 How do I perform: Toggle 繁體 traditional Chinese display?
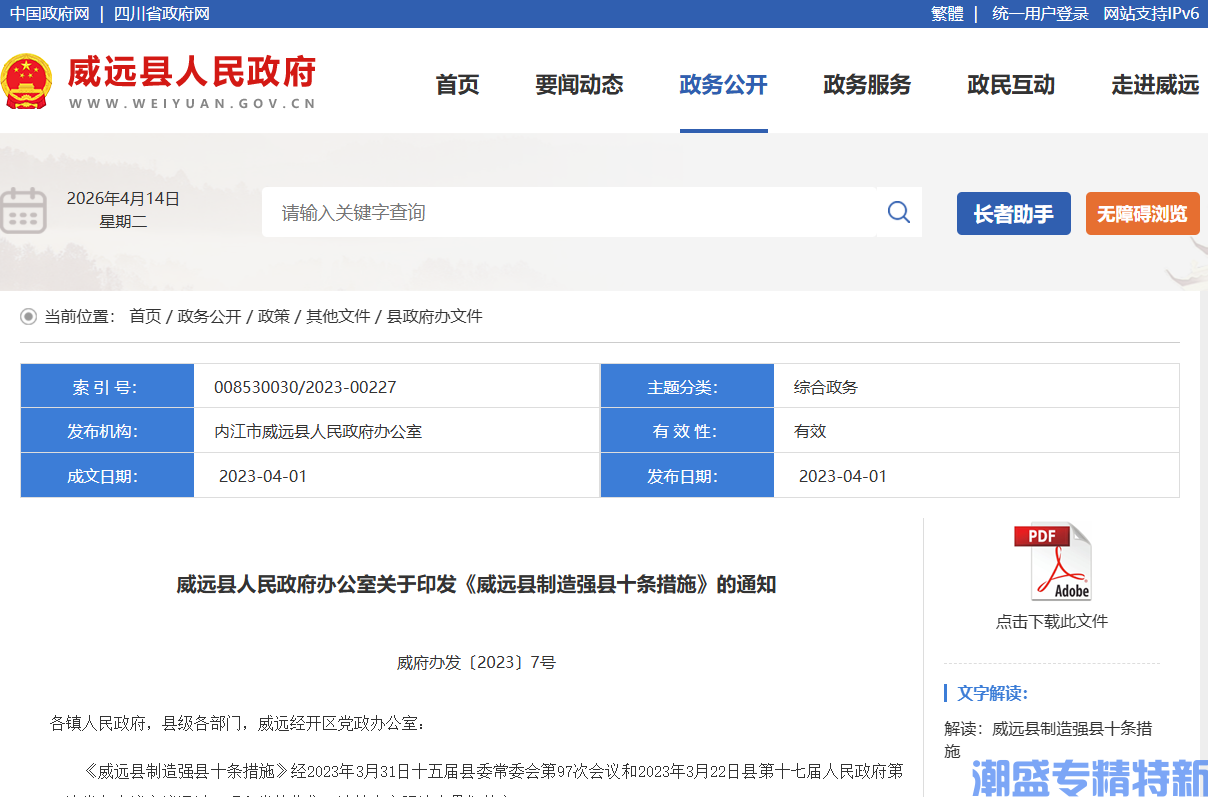click(945, 14)
